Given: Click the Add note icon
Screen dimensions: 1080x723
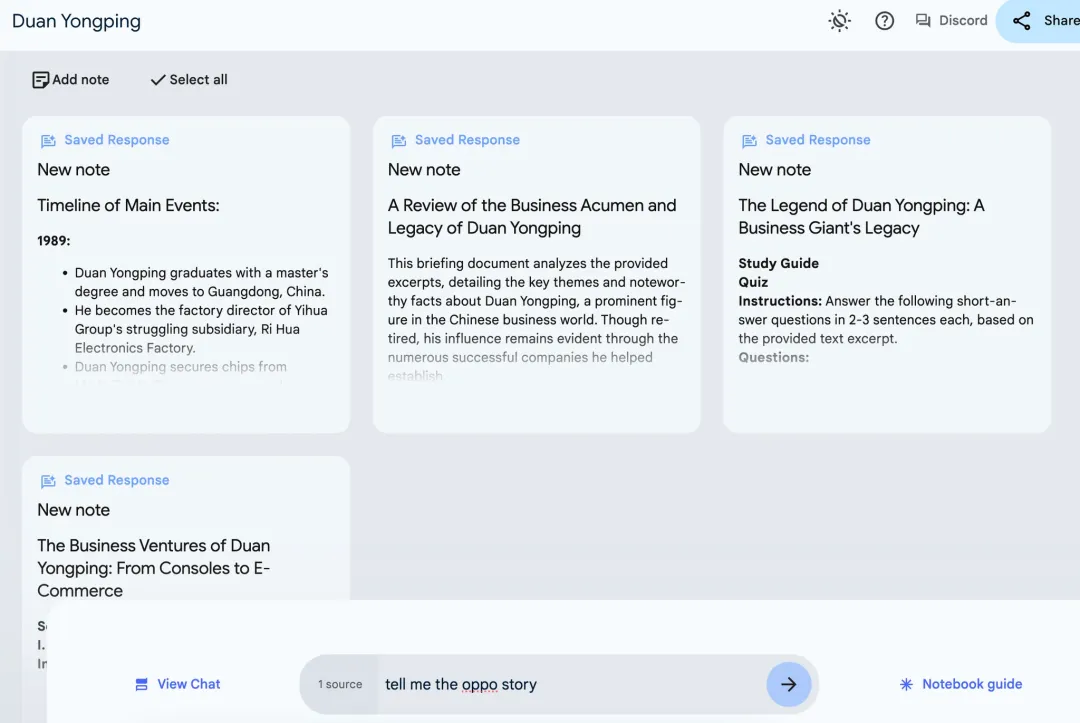Looking at the screenshot, I should click(40, 80).
